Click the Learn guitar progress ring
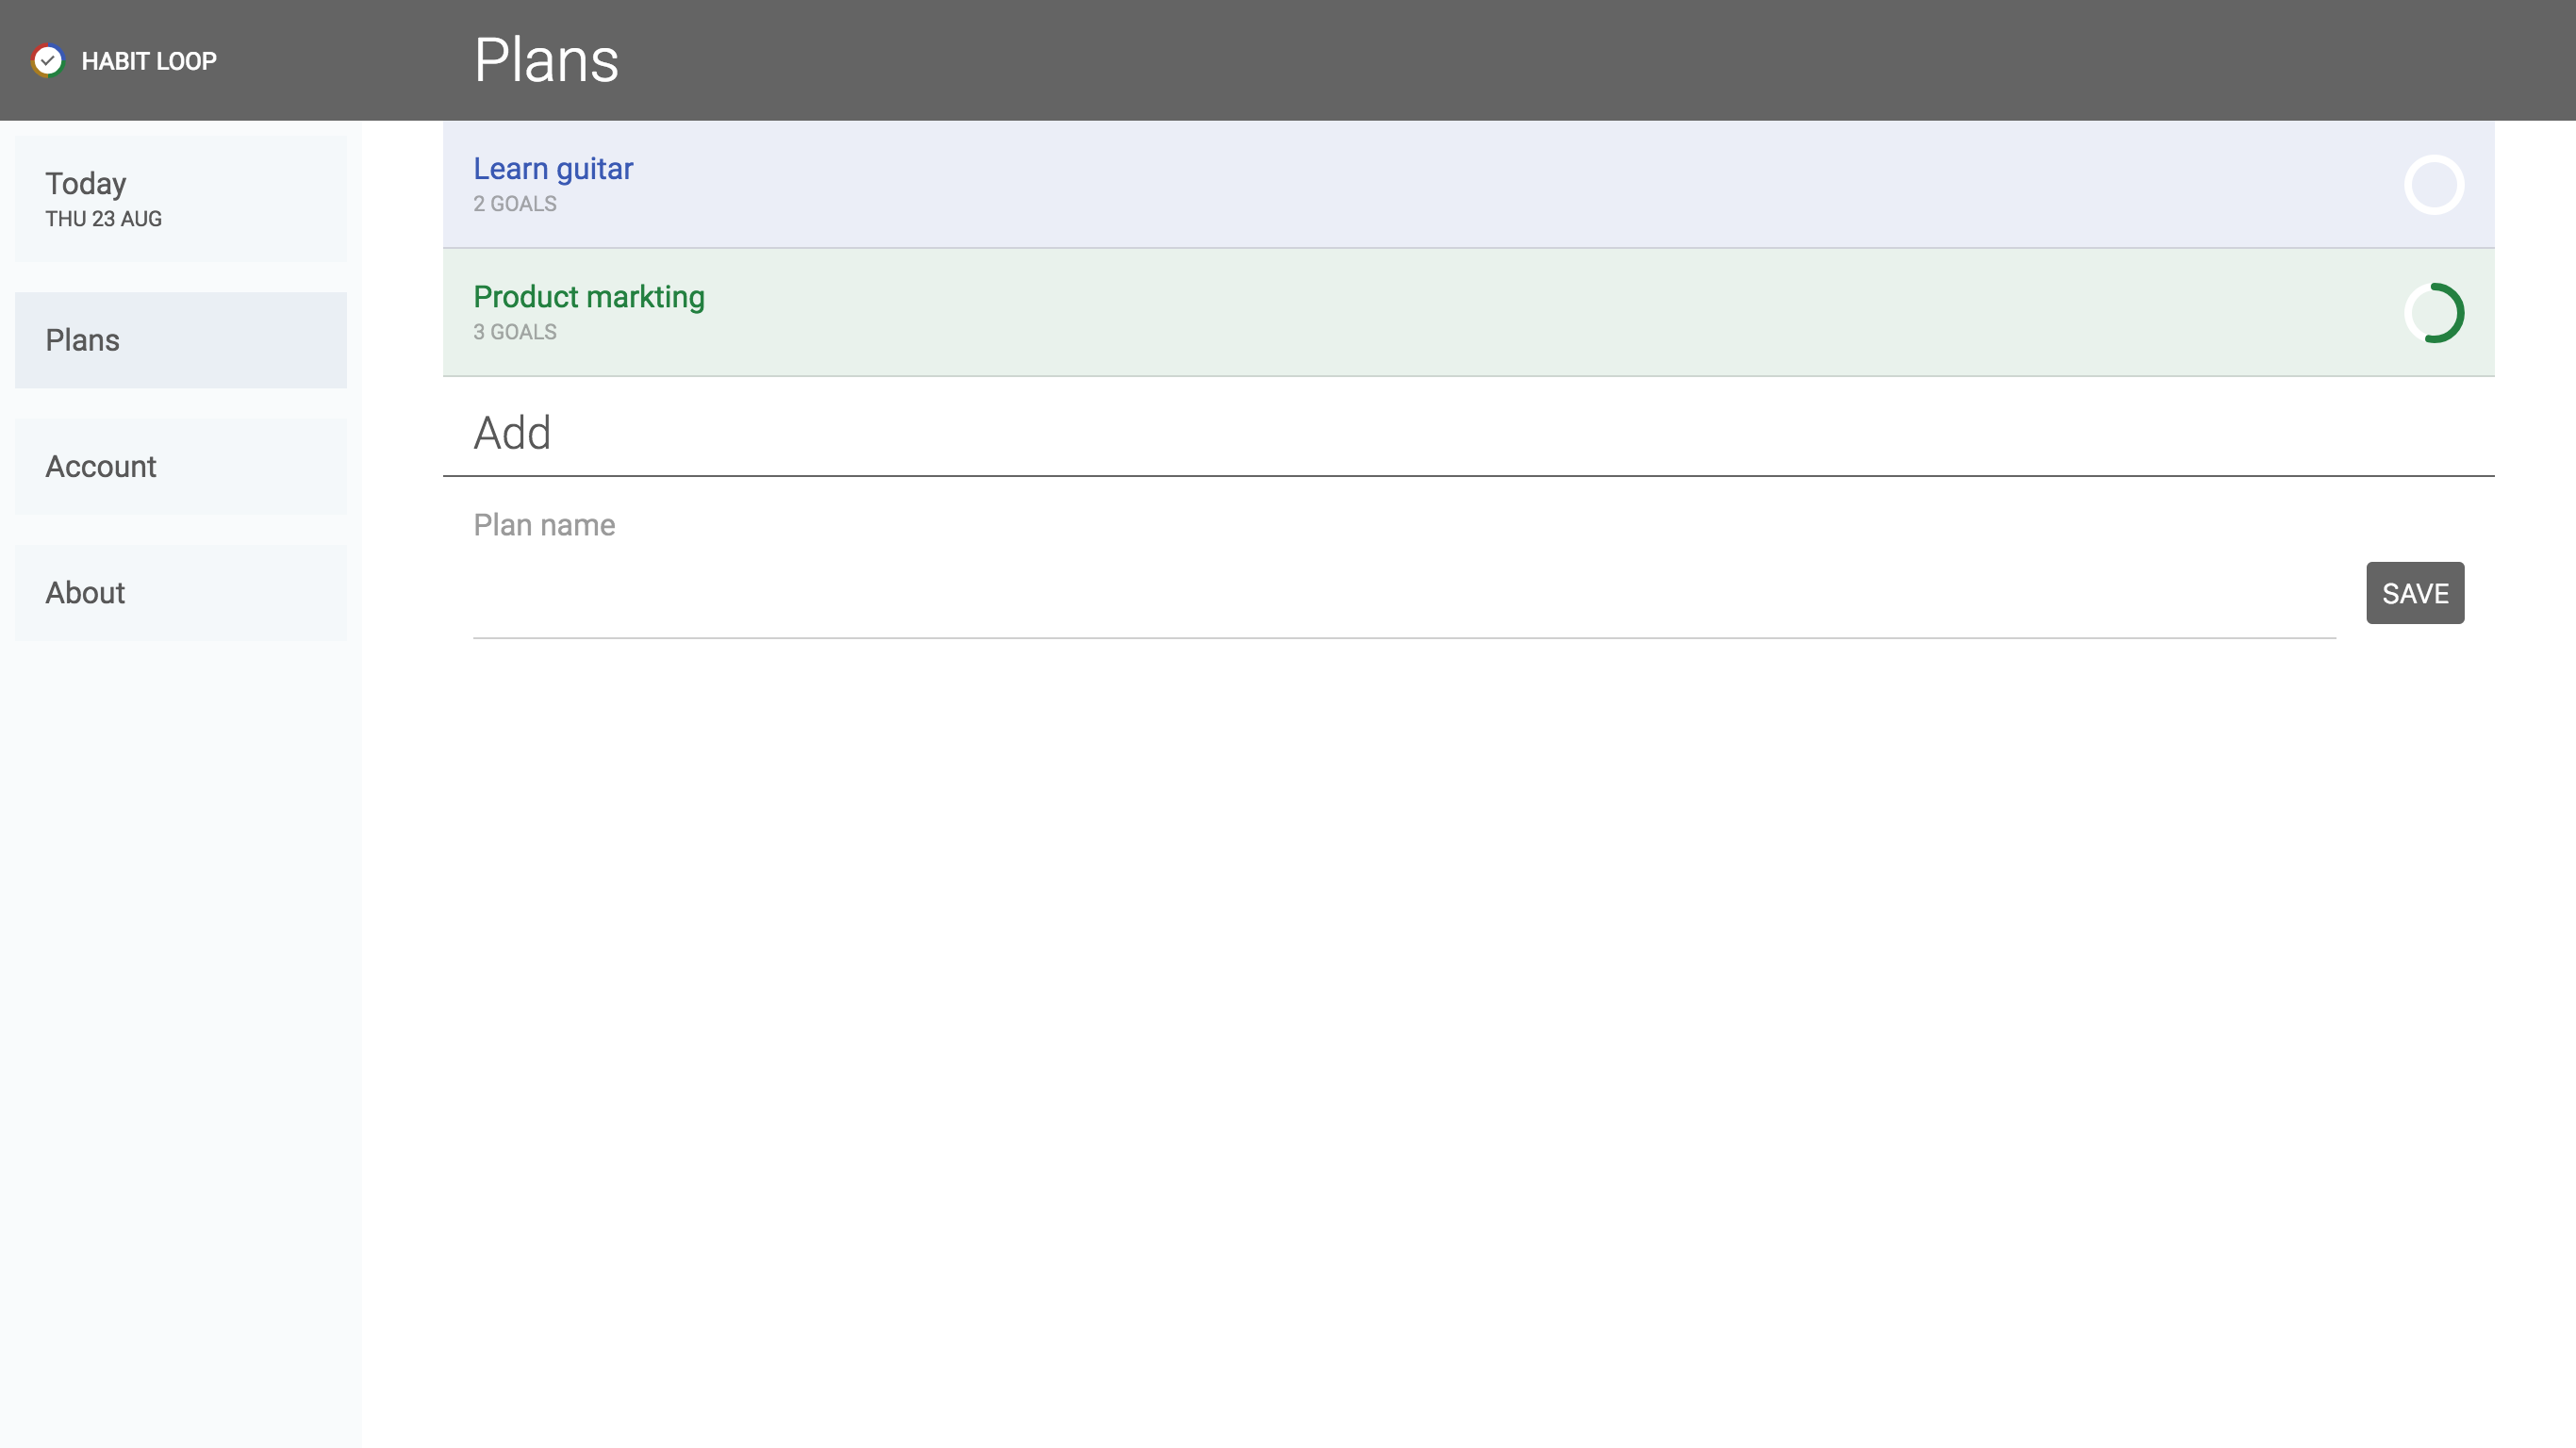The width and height of the screenshot is (2576, 1448). pyautogui.click(x=2433, y=185)
